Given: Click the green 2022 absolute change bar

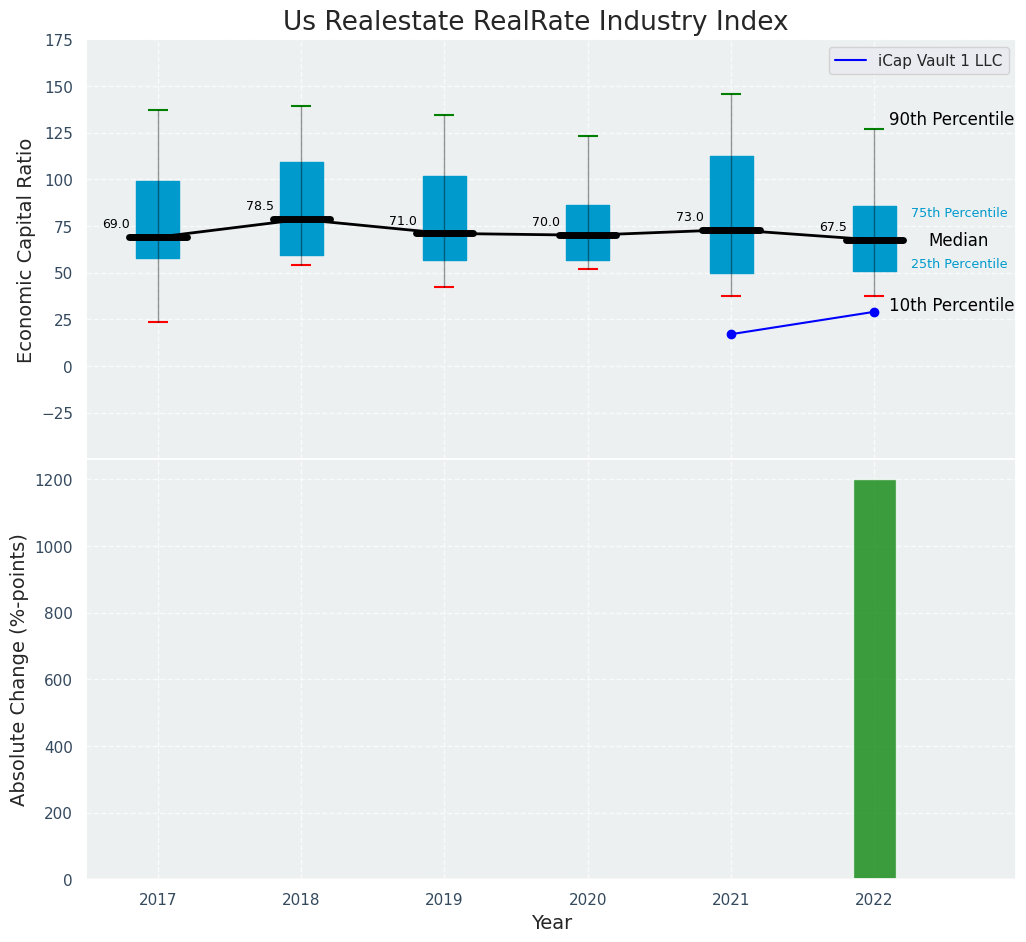Looking at the screenshot, I should (874, 680).
